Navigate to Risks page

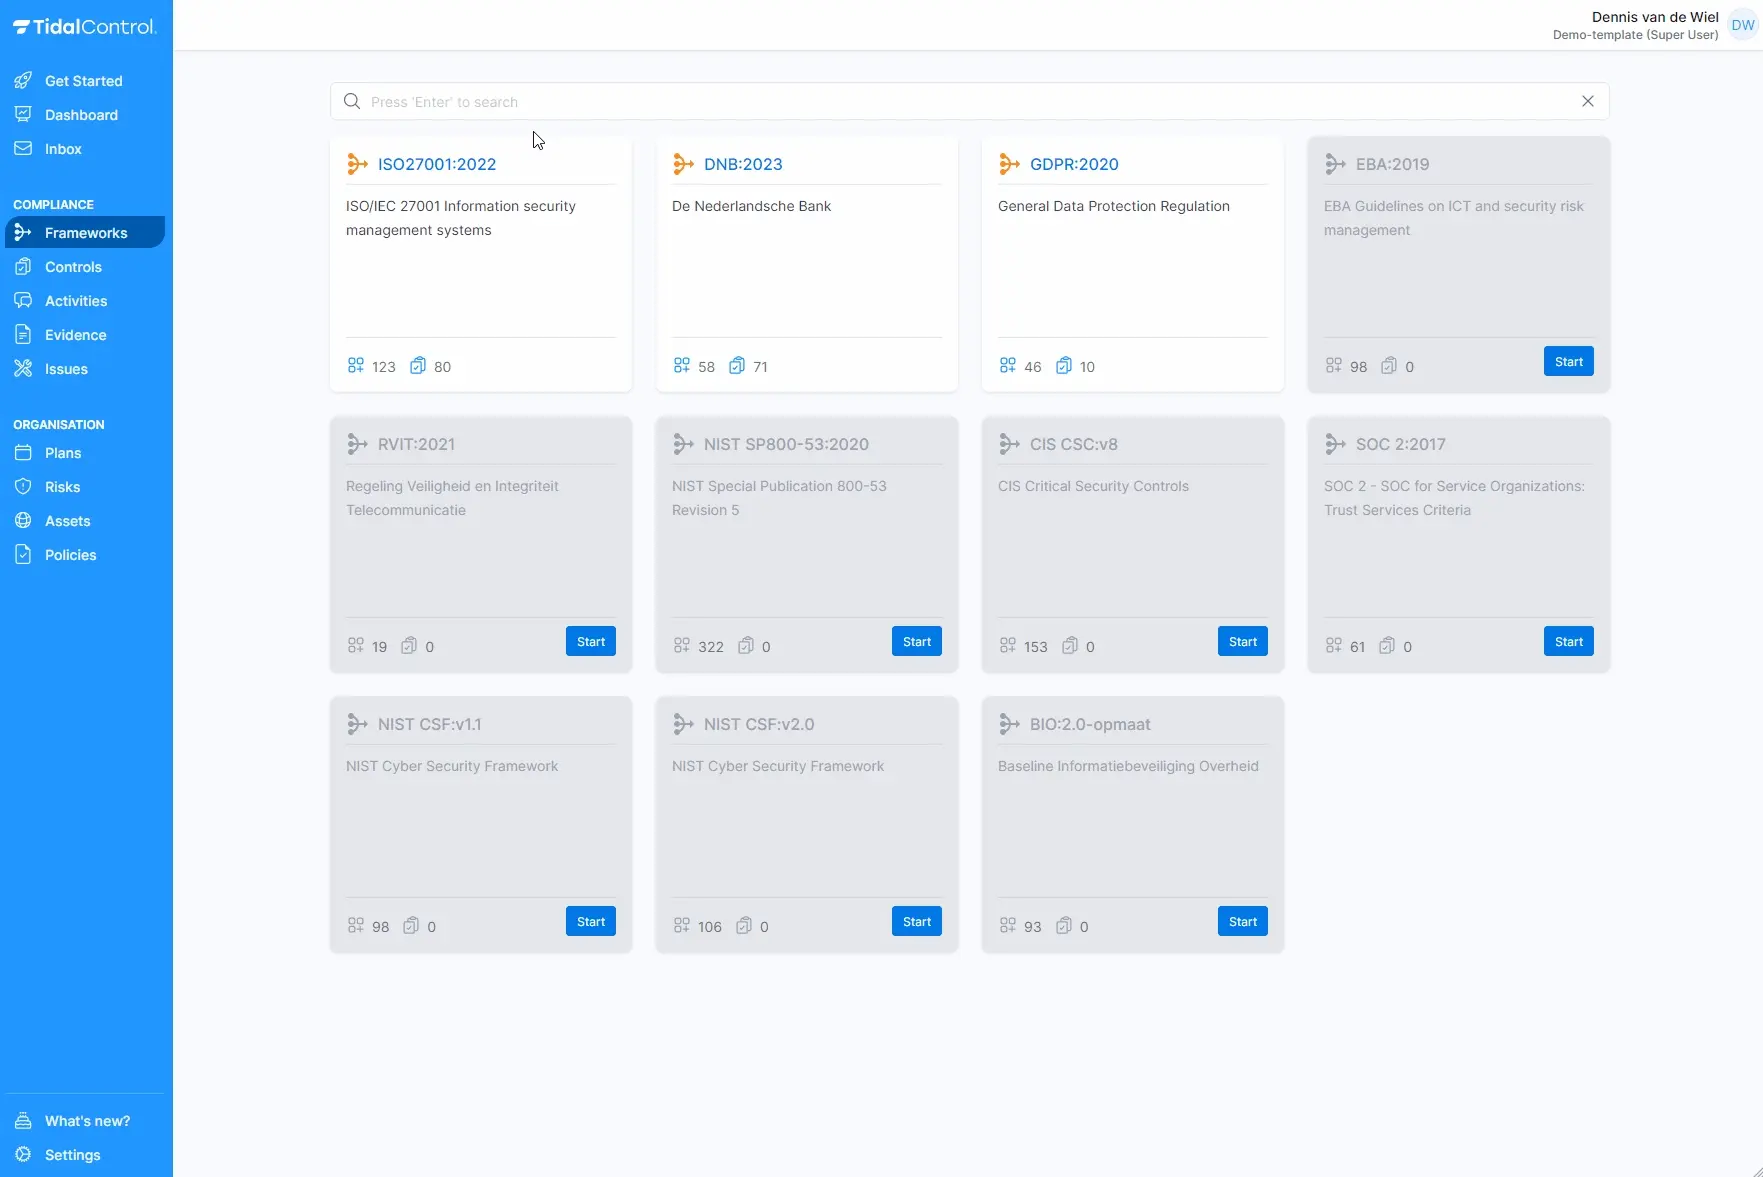(x=62, y=487)
